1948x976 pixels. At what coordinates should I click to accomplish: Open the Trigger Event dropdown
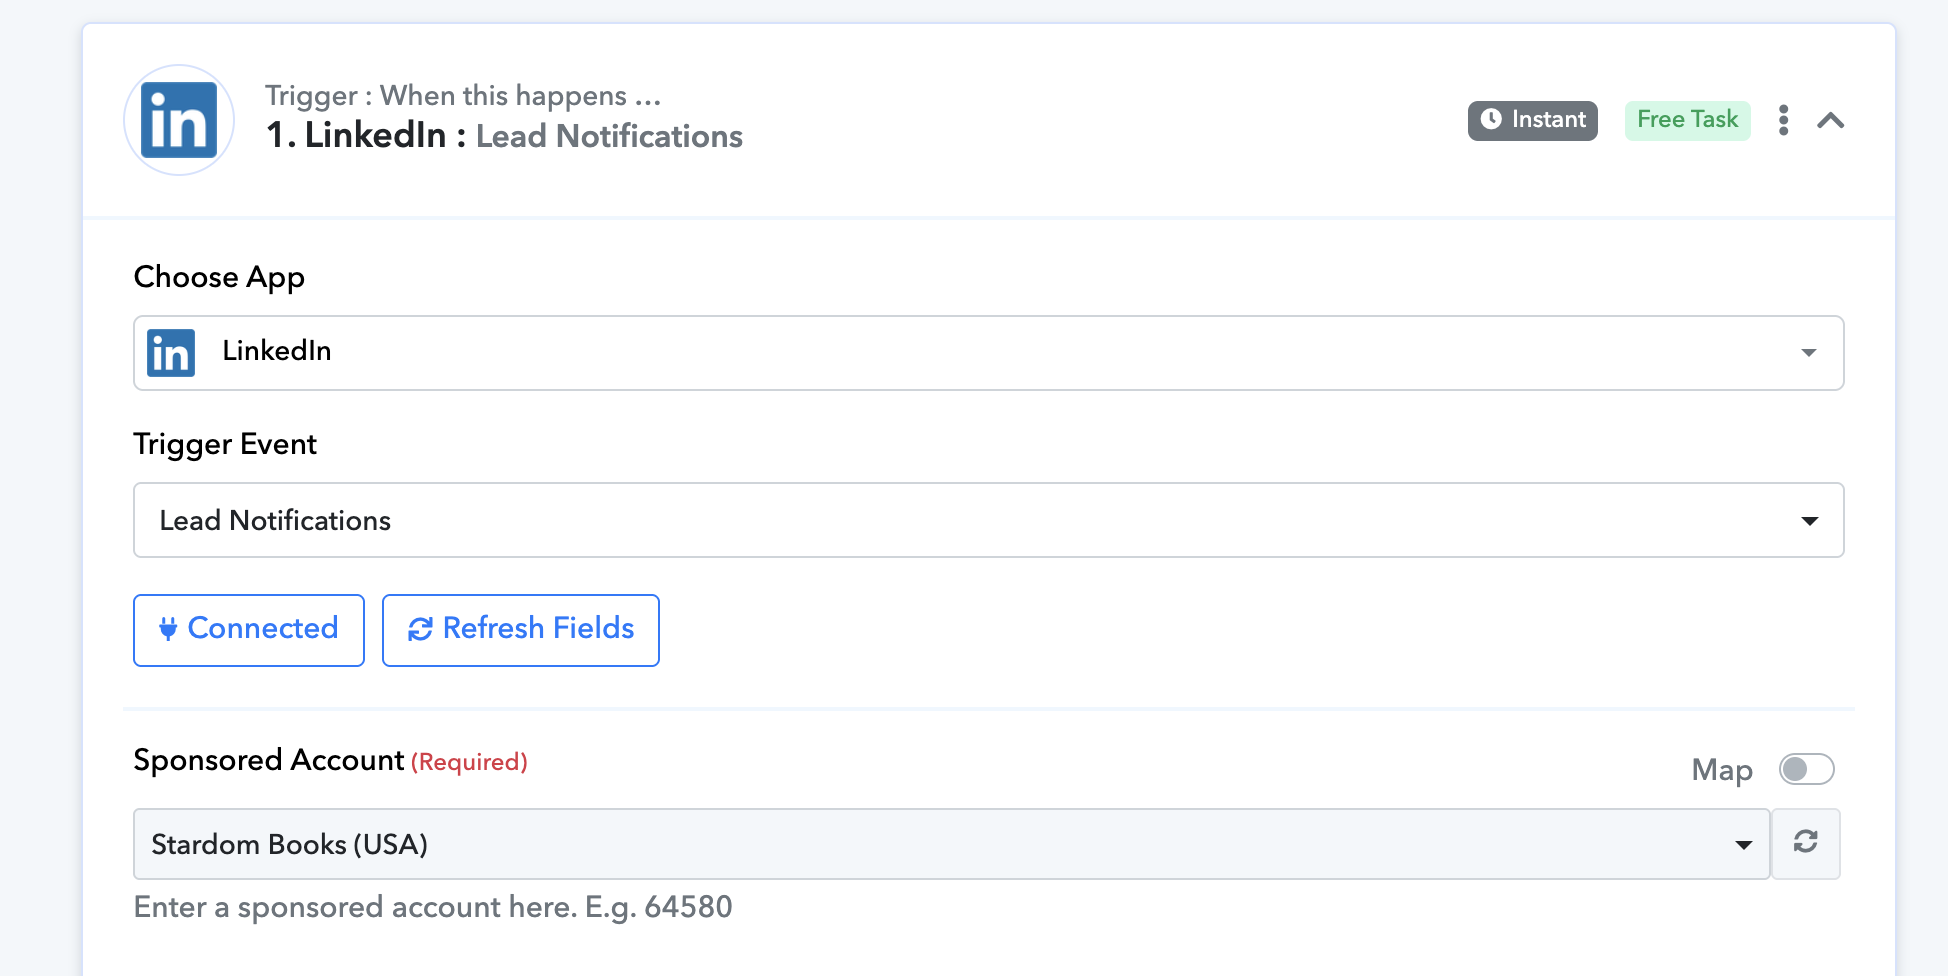pos(987,520)
